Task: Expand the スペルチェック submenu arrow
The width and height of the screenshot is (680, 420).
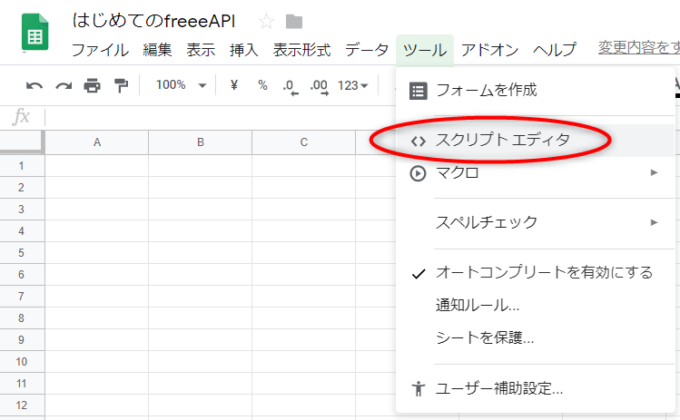Action: pyautogui.click(x=654, y=223)
